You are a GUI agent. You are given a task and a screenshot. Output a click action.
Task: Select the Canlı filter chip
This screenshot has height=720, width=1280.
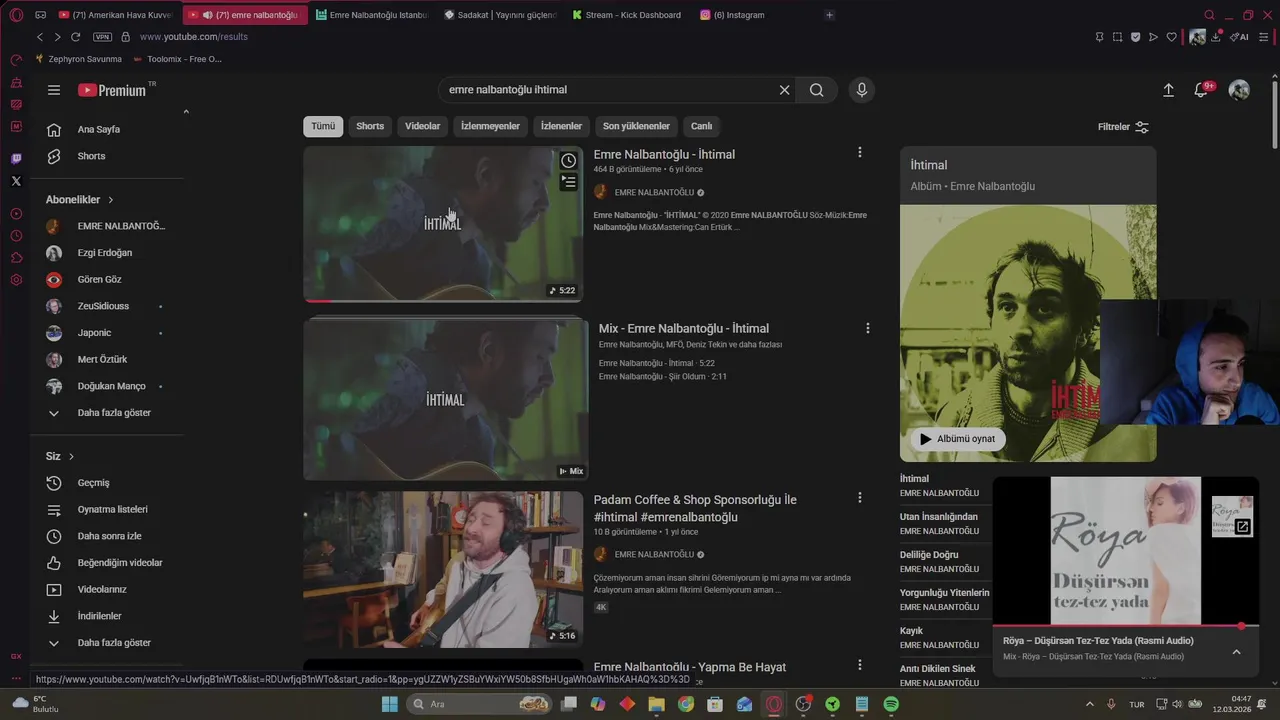(702, 126)
